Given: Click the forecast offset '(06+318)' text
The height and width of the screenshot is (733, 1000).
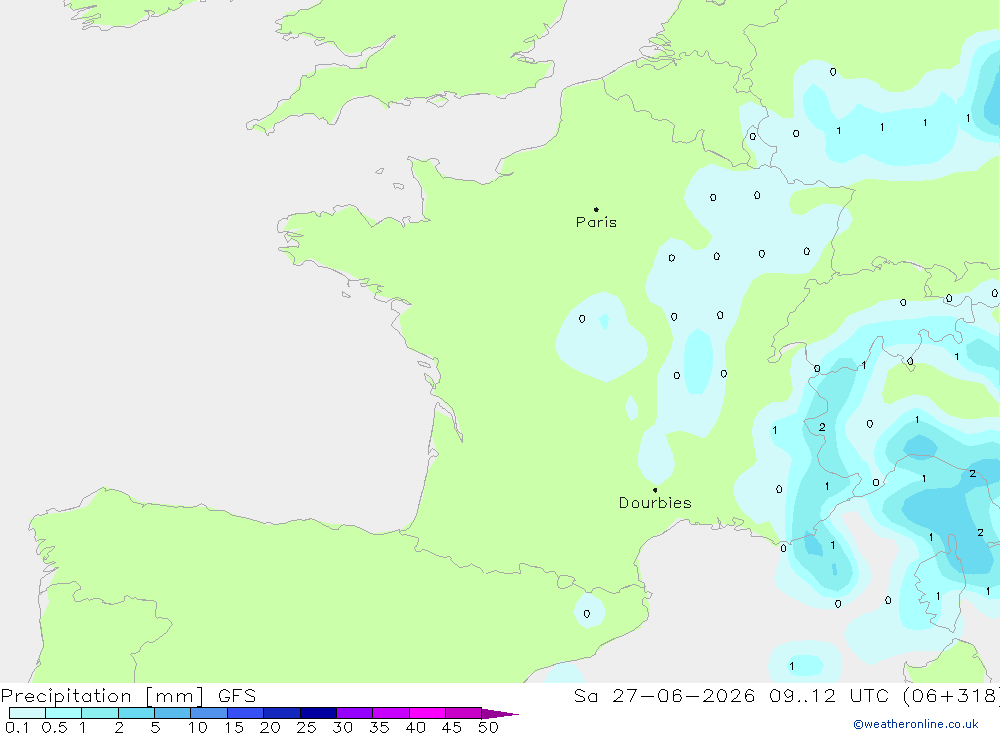Looking at the screenshot, I should tap(951, 696).
